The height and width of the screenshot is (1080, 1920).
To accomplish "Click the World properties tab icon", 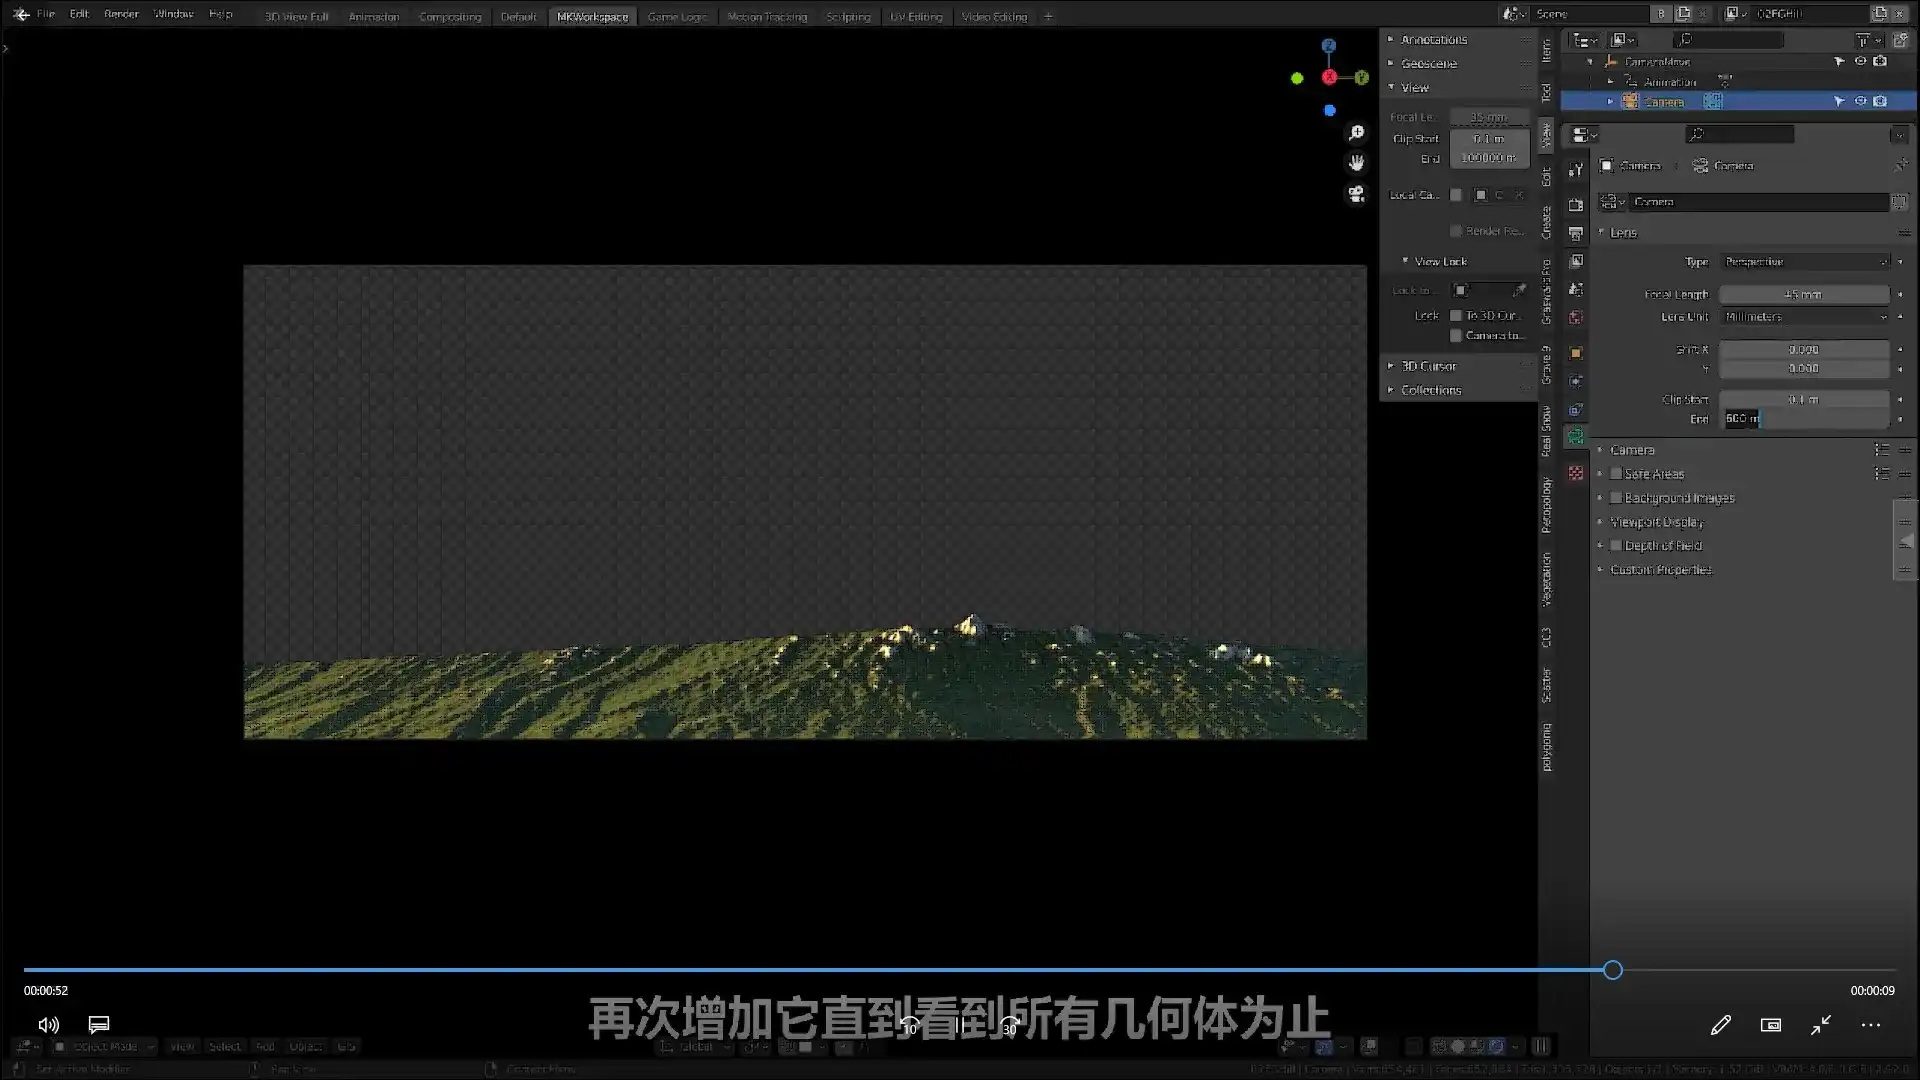I will point(1576,317).
